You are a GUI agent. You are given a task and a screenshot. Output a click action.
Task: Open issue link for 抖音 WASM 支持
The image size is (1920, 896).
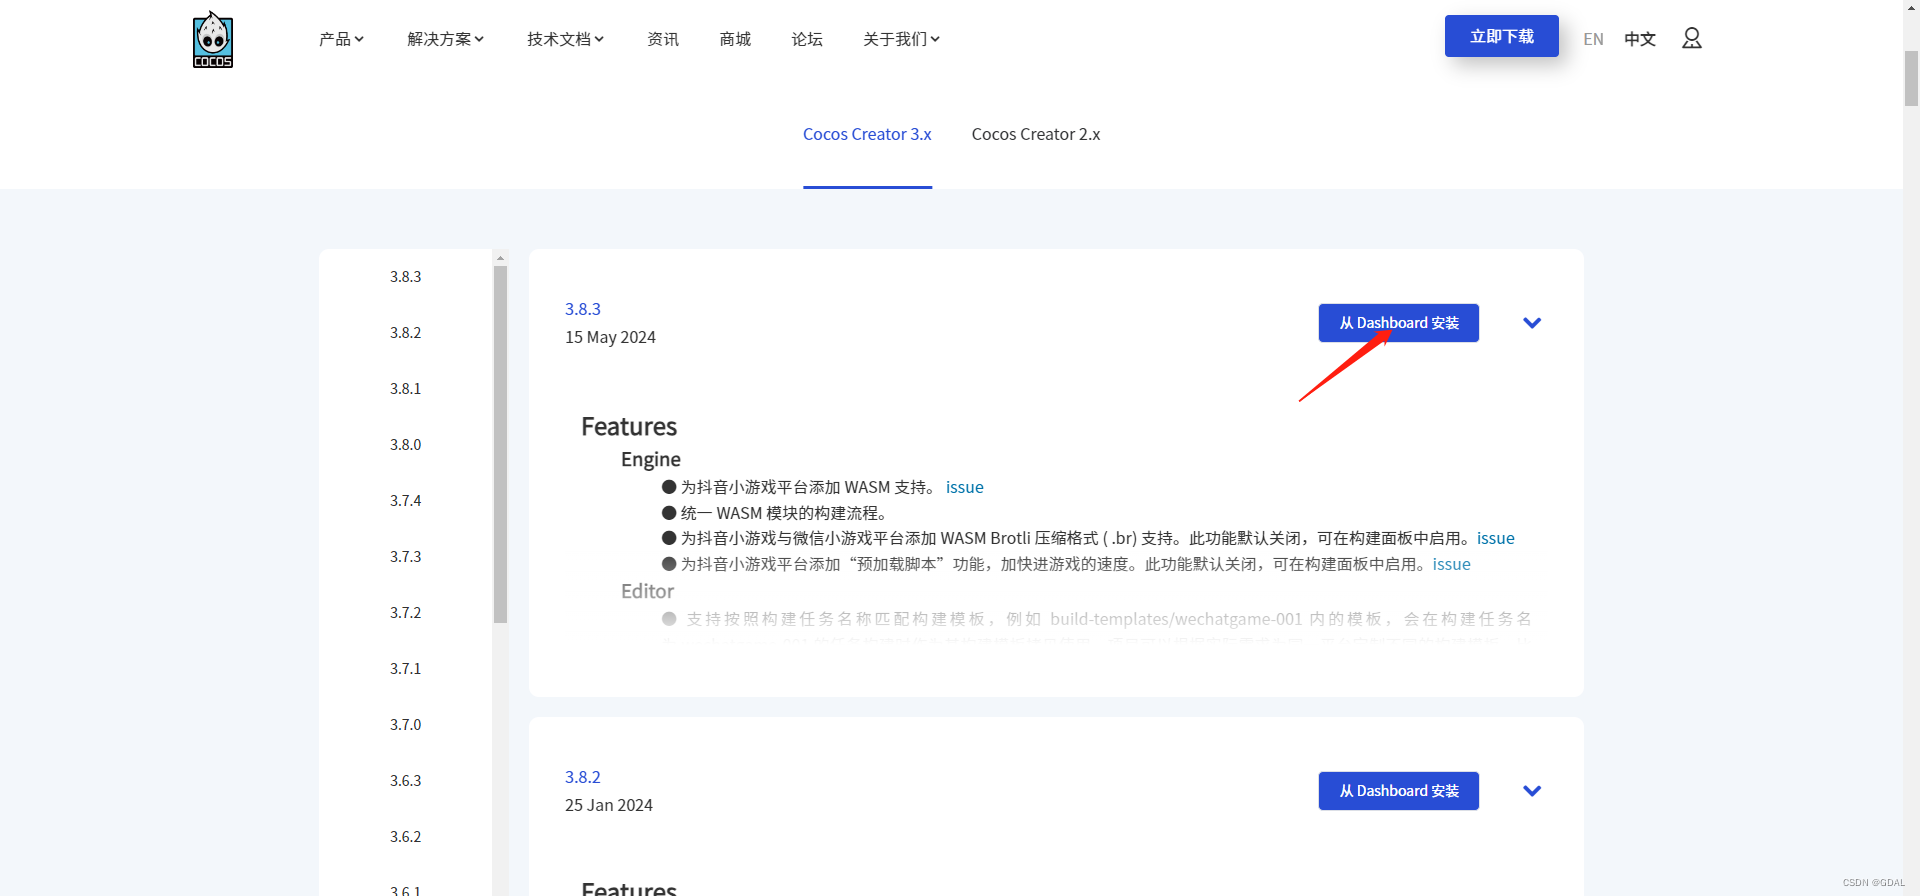pos(965,487)
